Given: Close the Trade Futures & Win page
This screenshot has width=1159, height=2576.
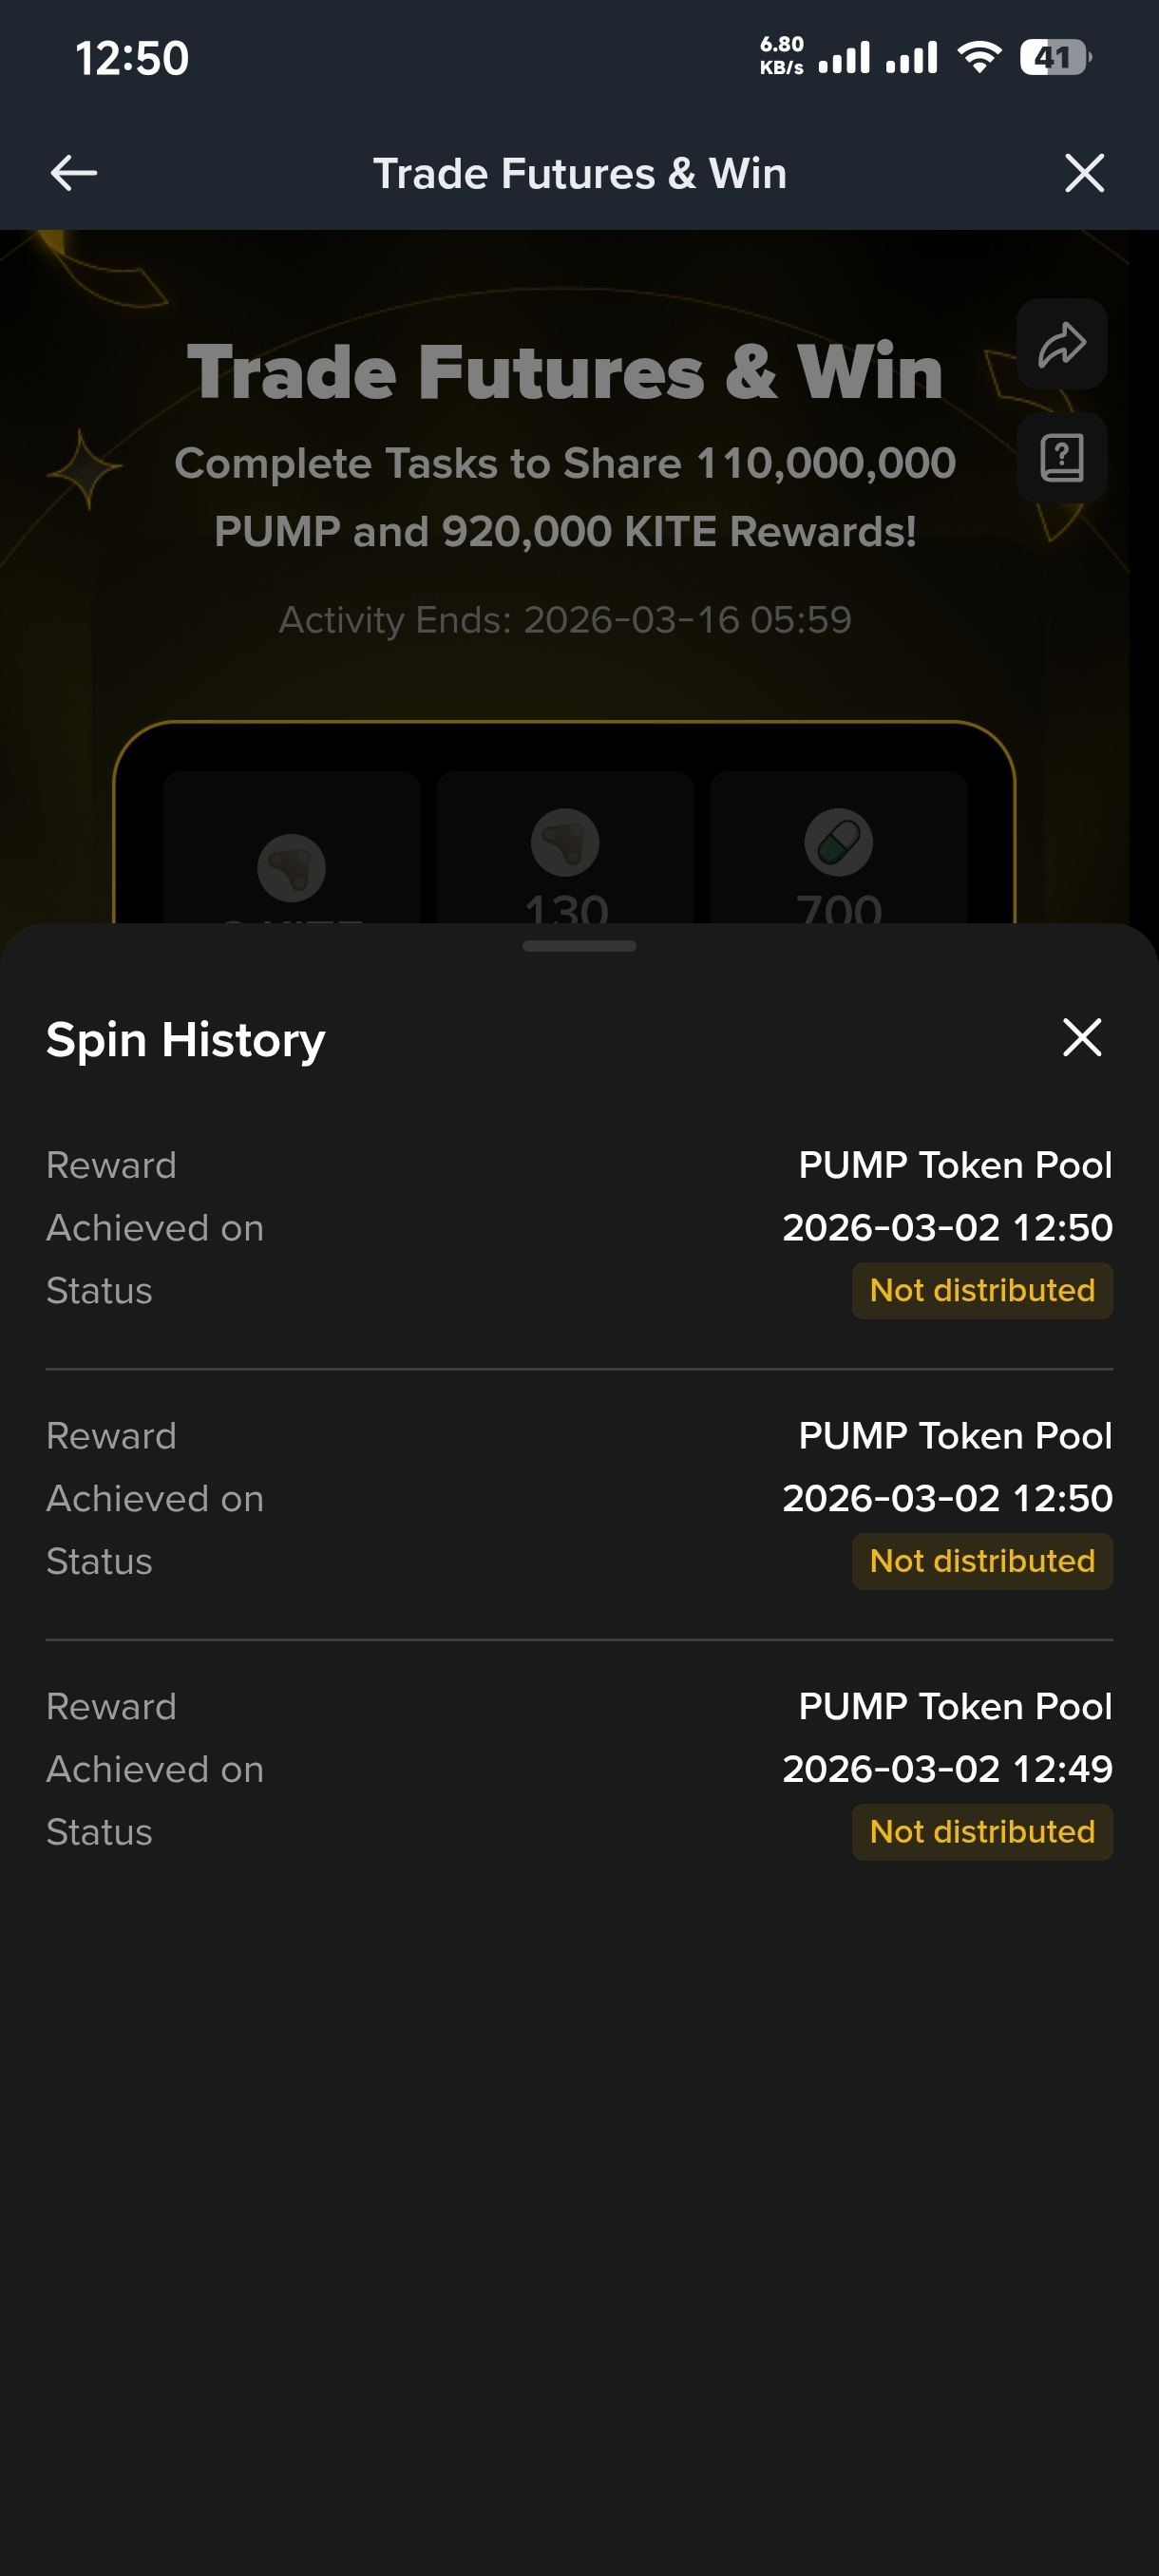Looking at the screenshot, I should pos(1084,173).
